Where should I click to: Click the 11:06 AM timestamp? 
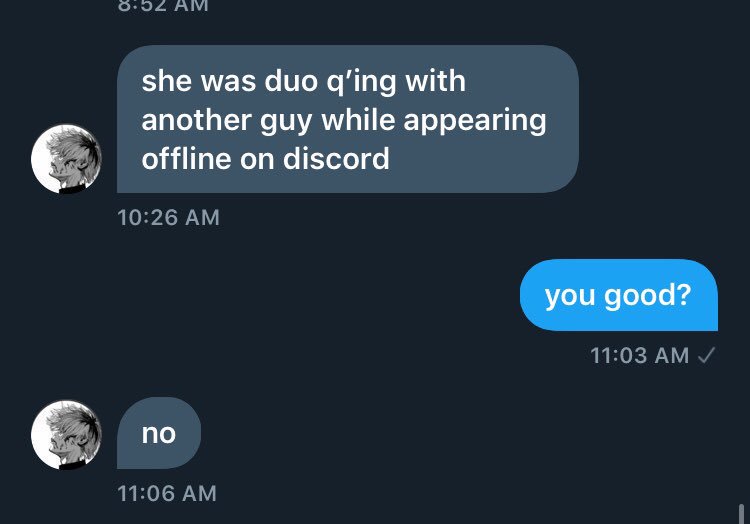(x=167, y=493)
